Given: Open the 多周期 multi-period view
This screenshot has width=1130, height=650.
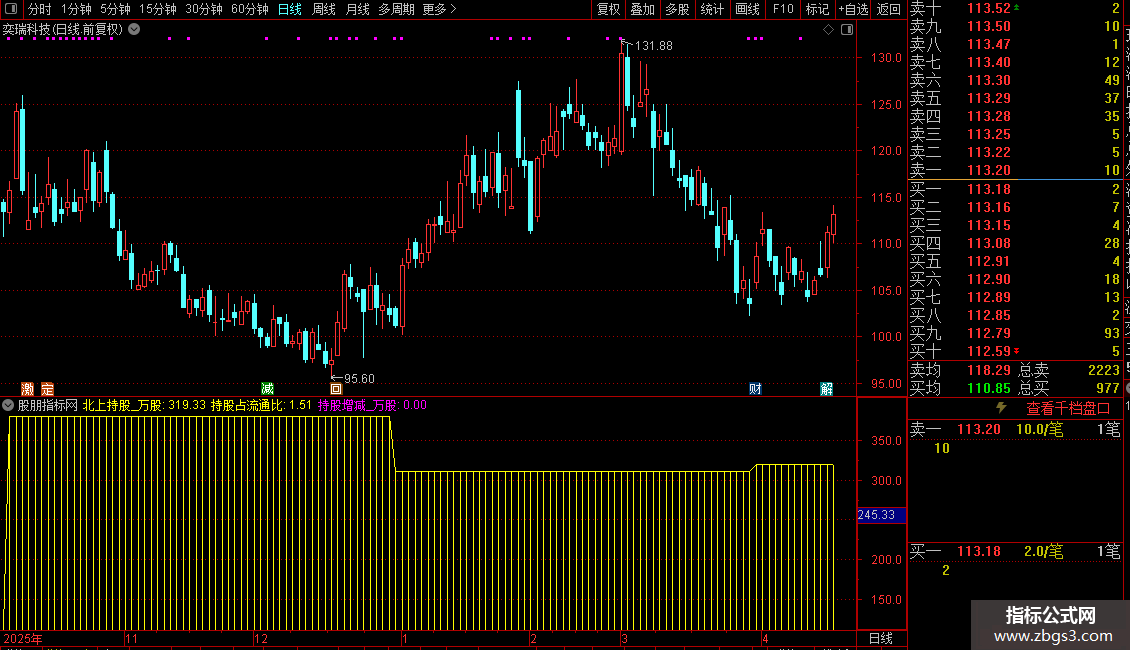Looking at the screenshot, I should pyautogui.click(x=396, y=9).
